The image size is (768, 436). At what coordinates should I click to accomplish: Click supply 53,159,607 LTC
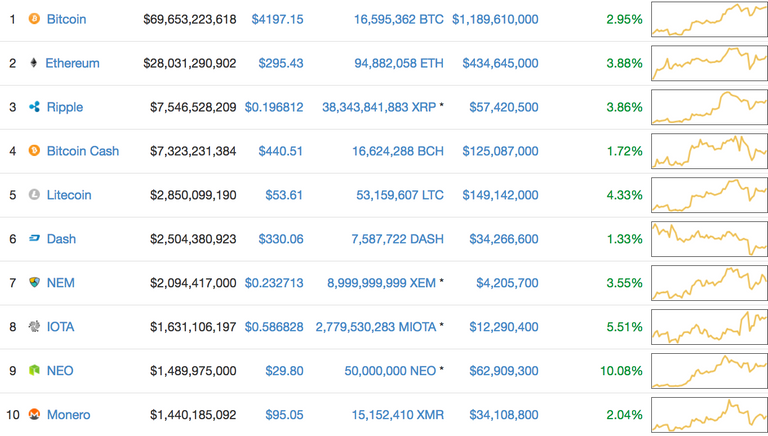(x=400, y=195)
